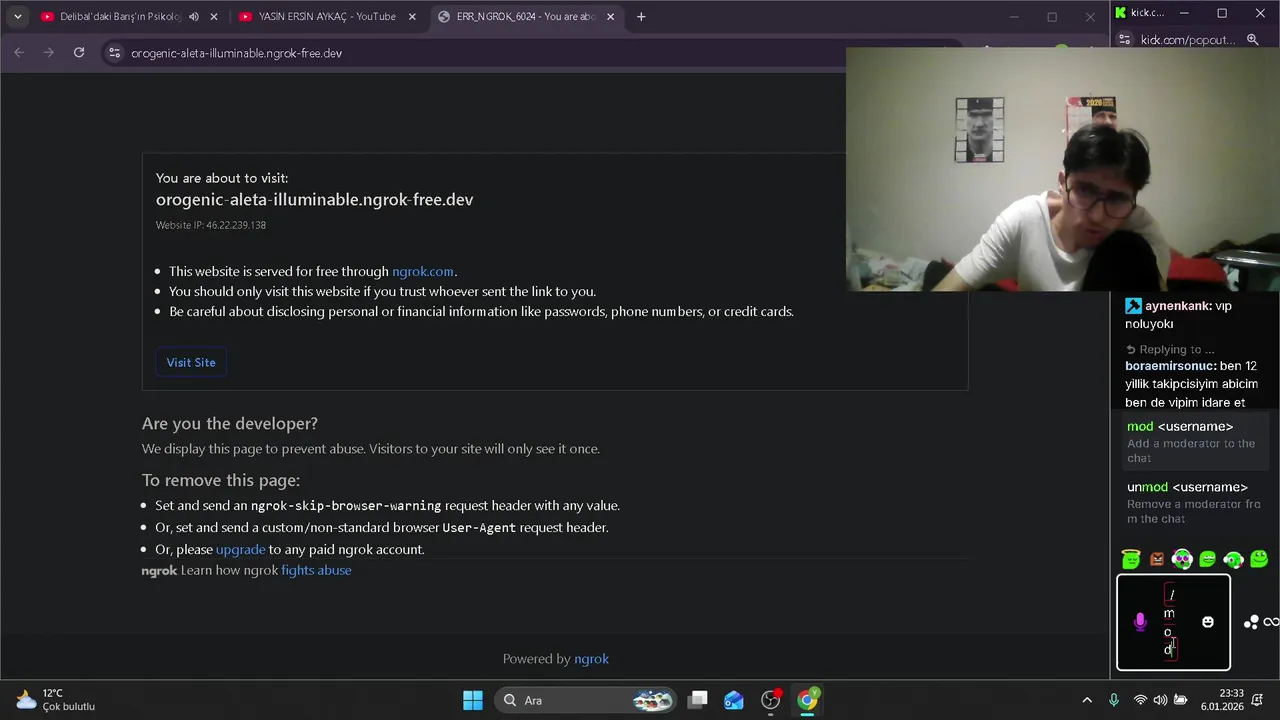
Task: Open the site information icon in address bar
Action: [114, 53]
